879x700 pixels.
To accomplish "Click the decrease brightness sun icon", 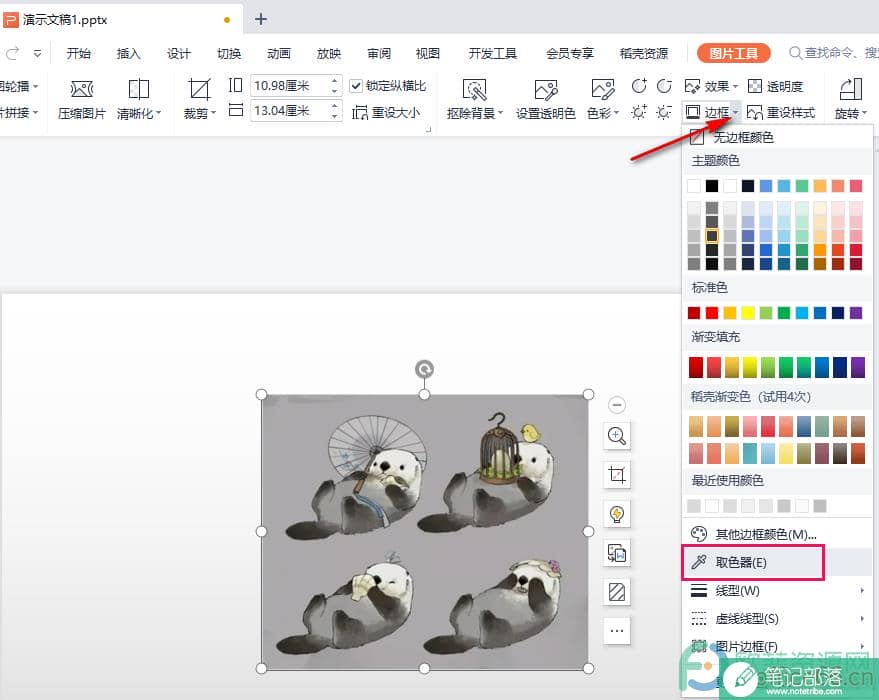I will coord(664,112).
